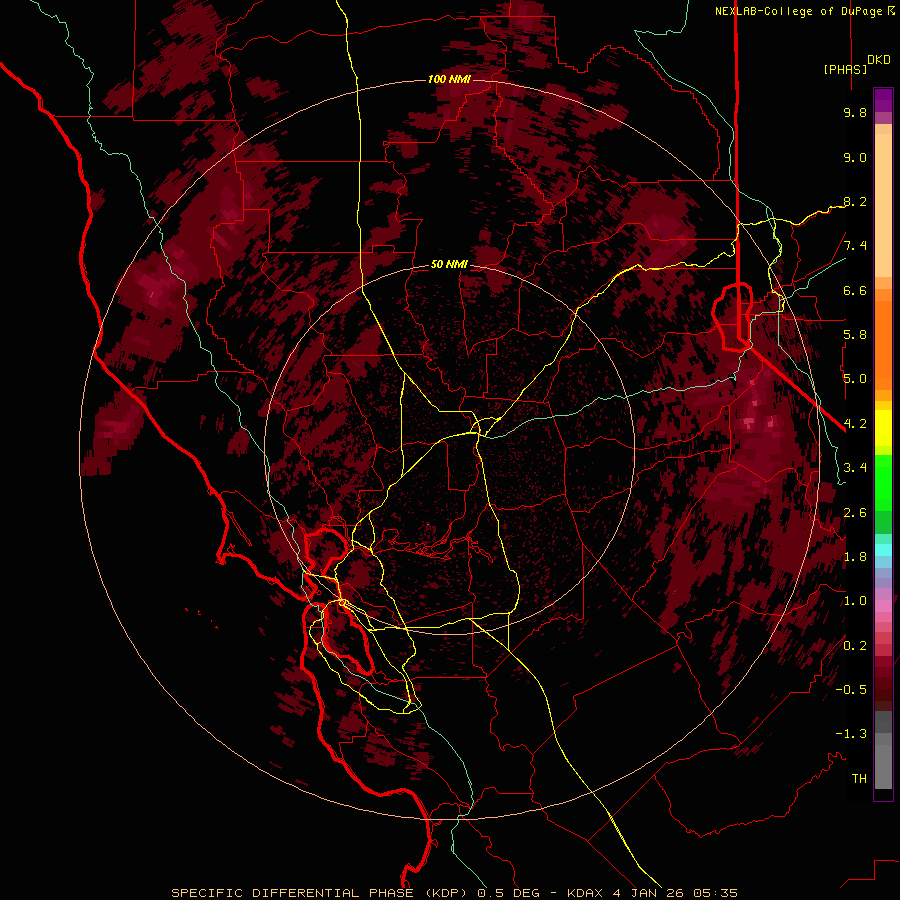
Task: Click the TH threshold label
Action: pos(859,779)
